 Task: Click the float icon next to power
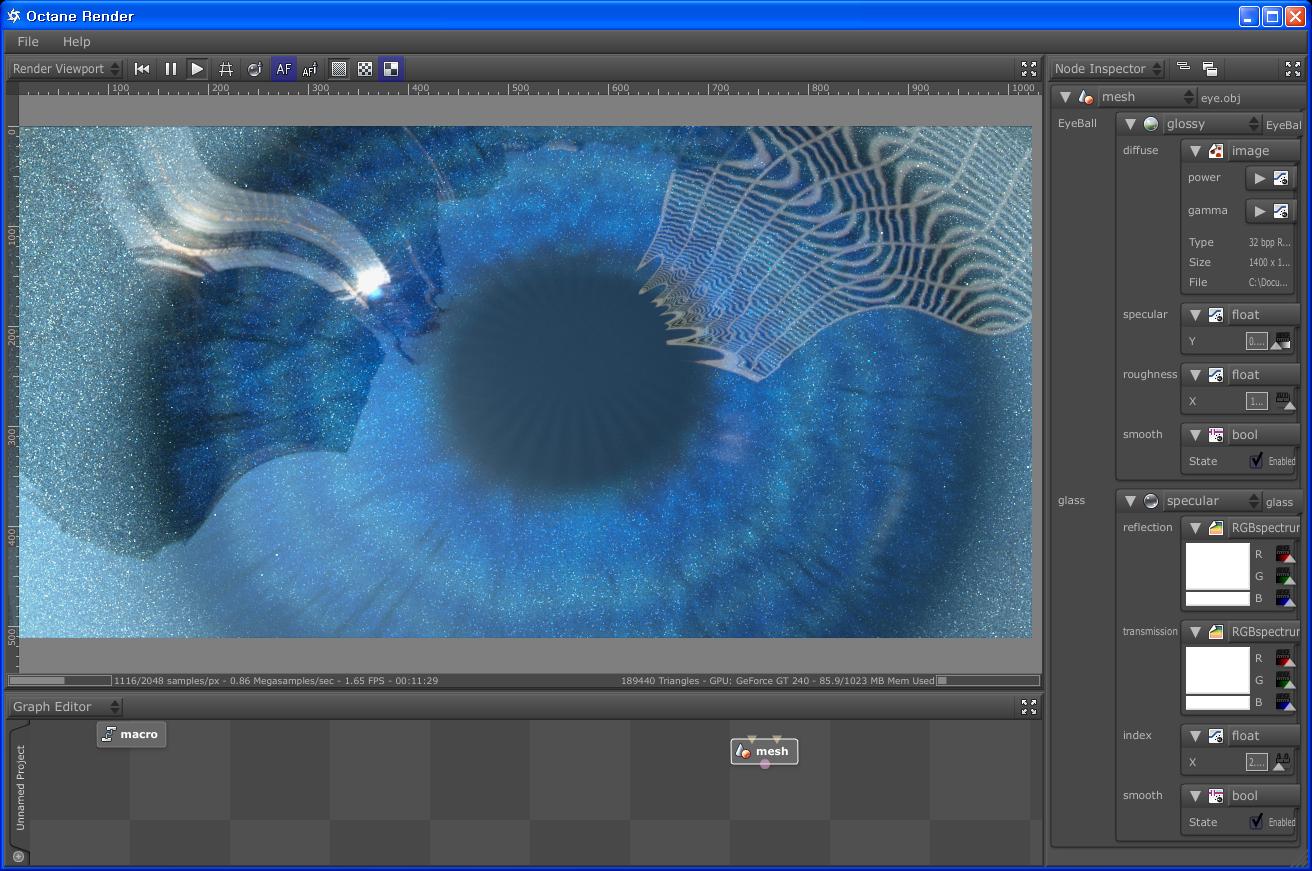point(1281,178)
